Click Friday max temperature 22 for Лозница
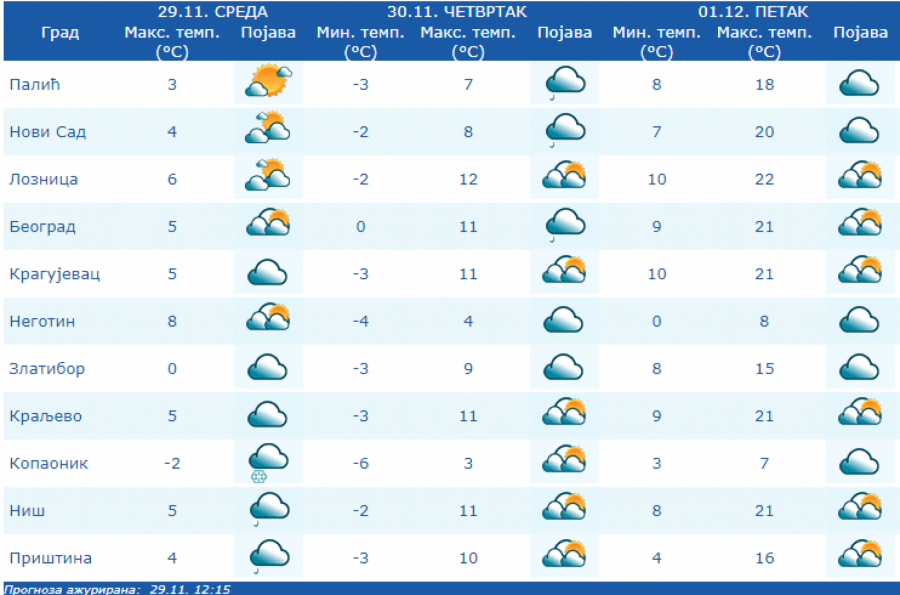900x595 pixels. pyautogui.click(x=764, y=179)
